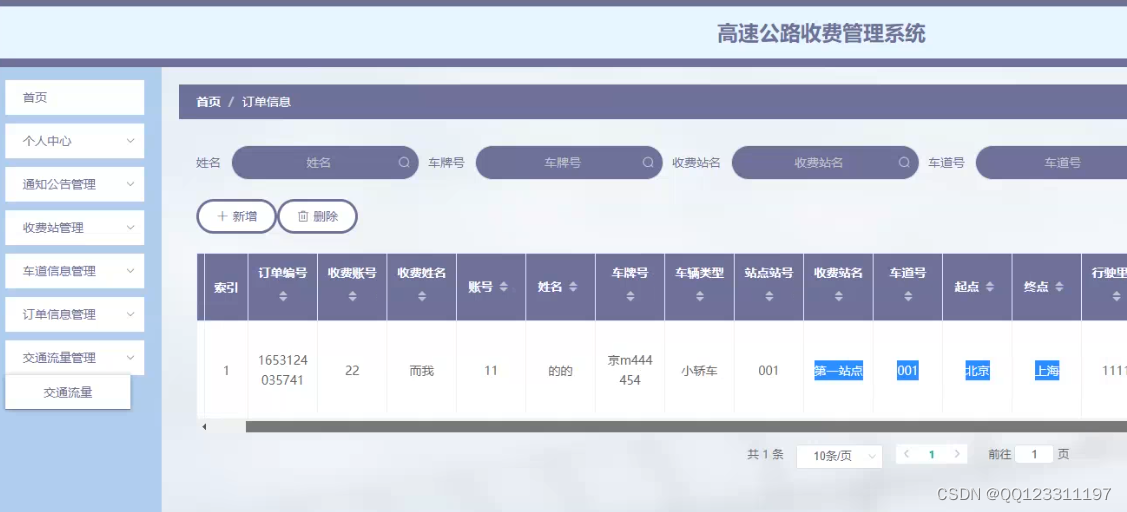This screenshot has width=1127, height=512.
Task: Click the 车牌号 search input
Action: pyautogui.click(x=569, y=163)
